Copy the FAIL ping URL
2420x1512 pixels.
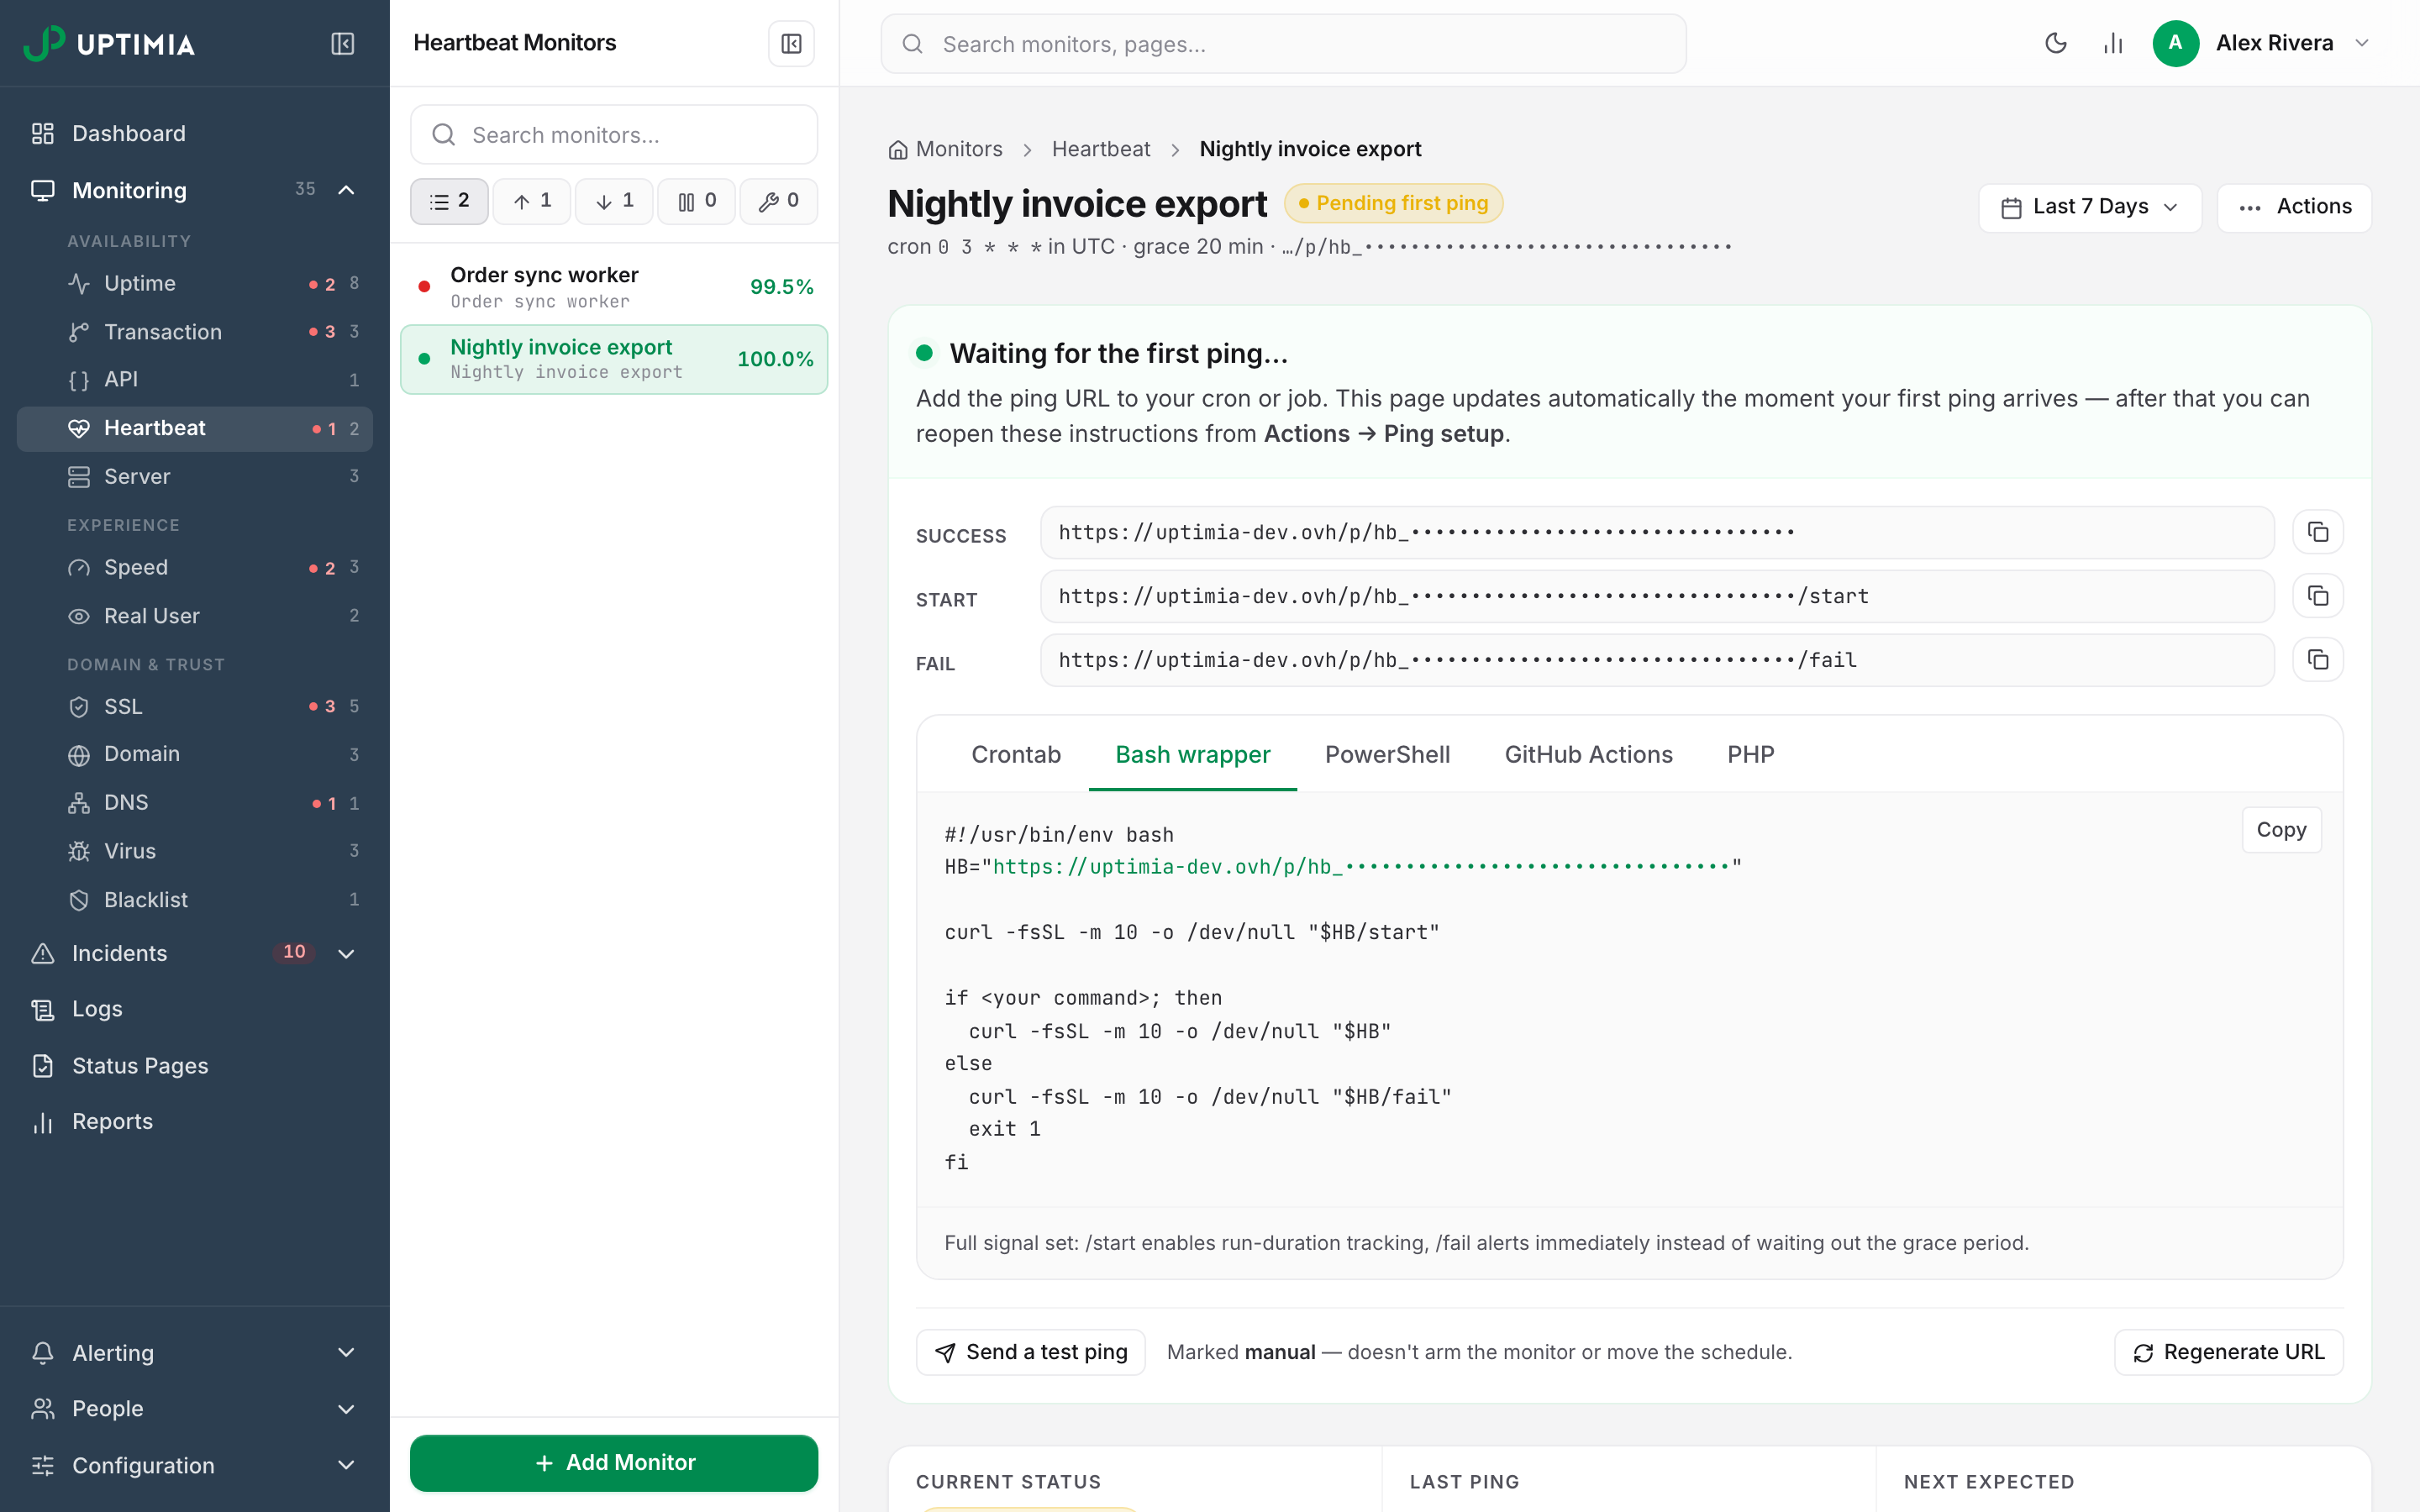tap(2317, 660)
